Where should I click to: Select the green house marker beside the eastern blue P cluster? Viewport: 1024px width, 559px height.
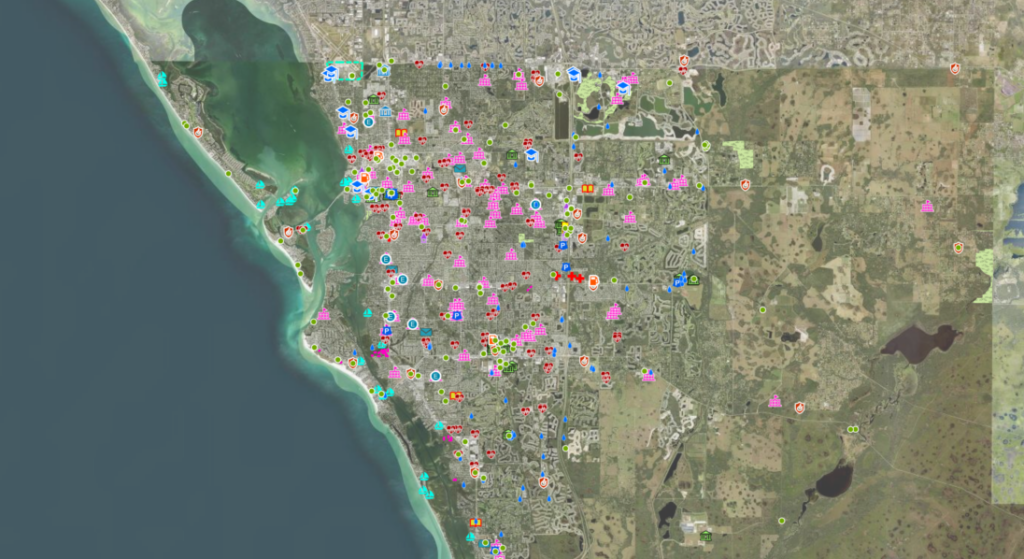(x=693, y=280)
